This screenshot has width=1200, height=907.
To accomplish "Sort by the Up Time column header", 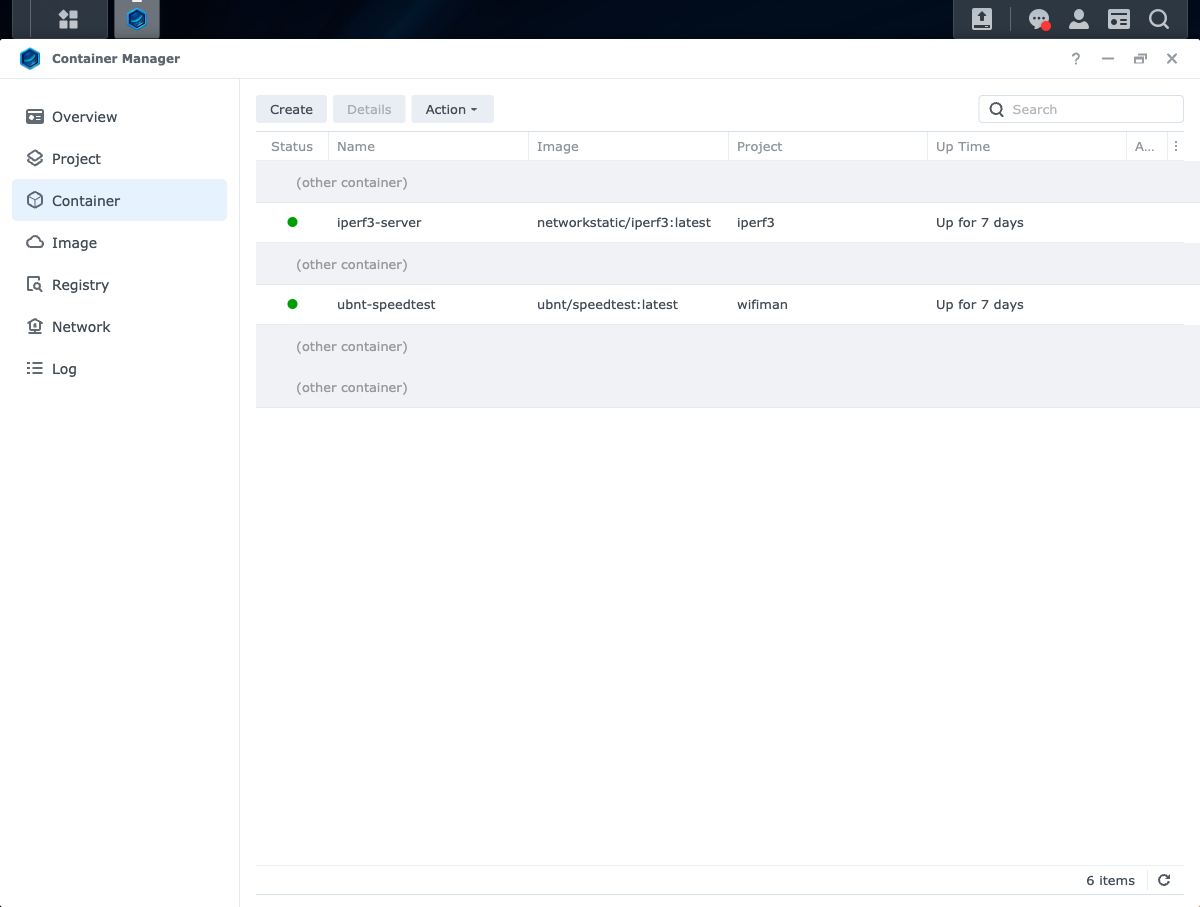I will pyautogui.click(x=1027, y=146).
